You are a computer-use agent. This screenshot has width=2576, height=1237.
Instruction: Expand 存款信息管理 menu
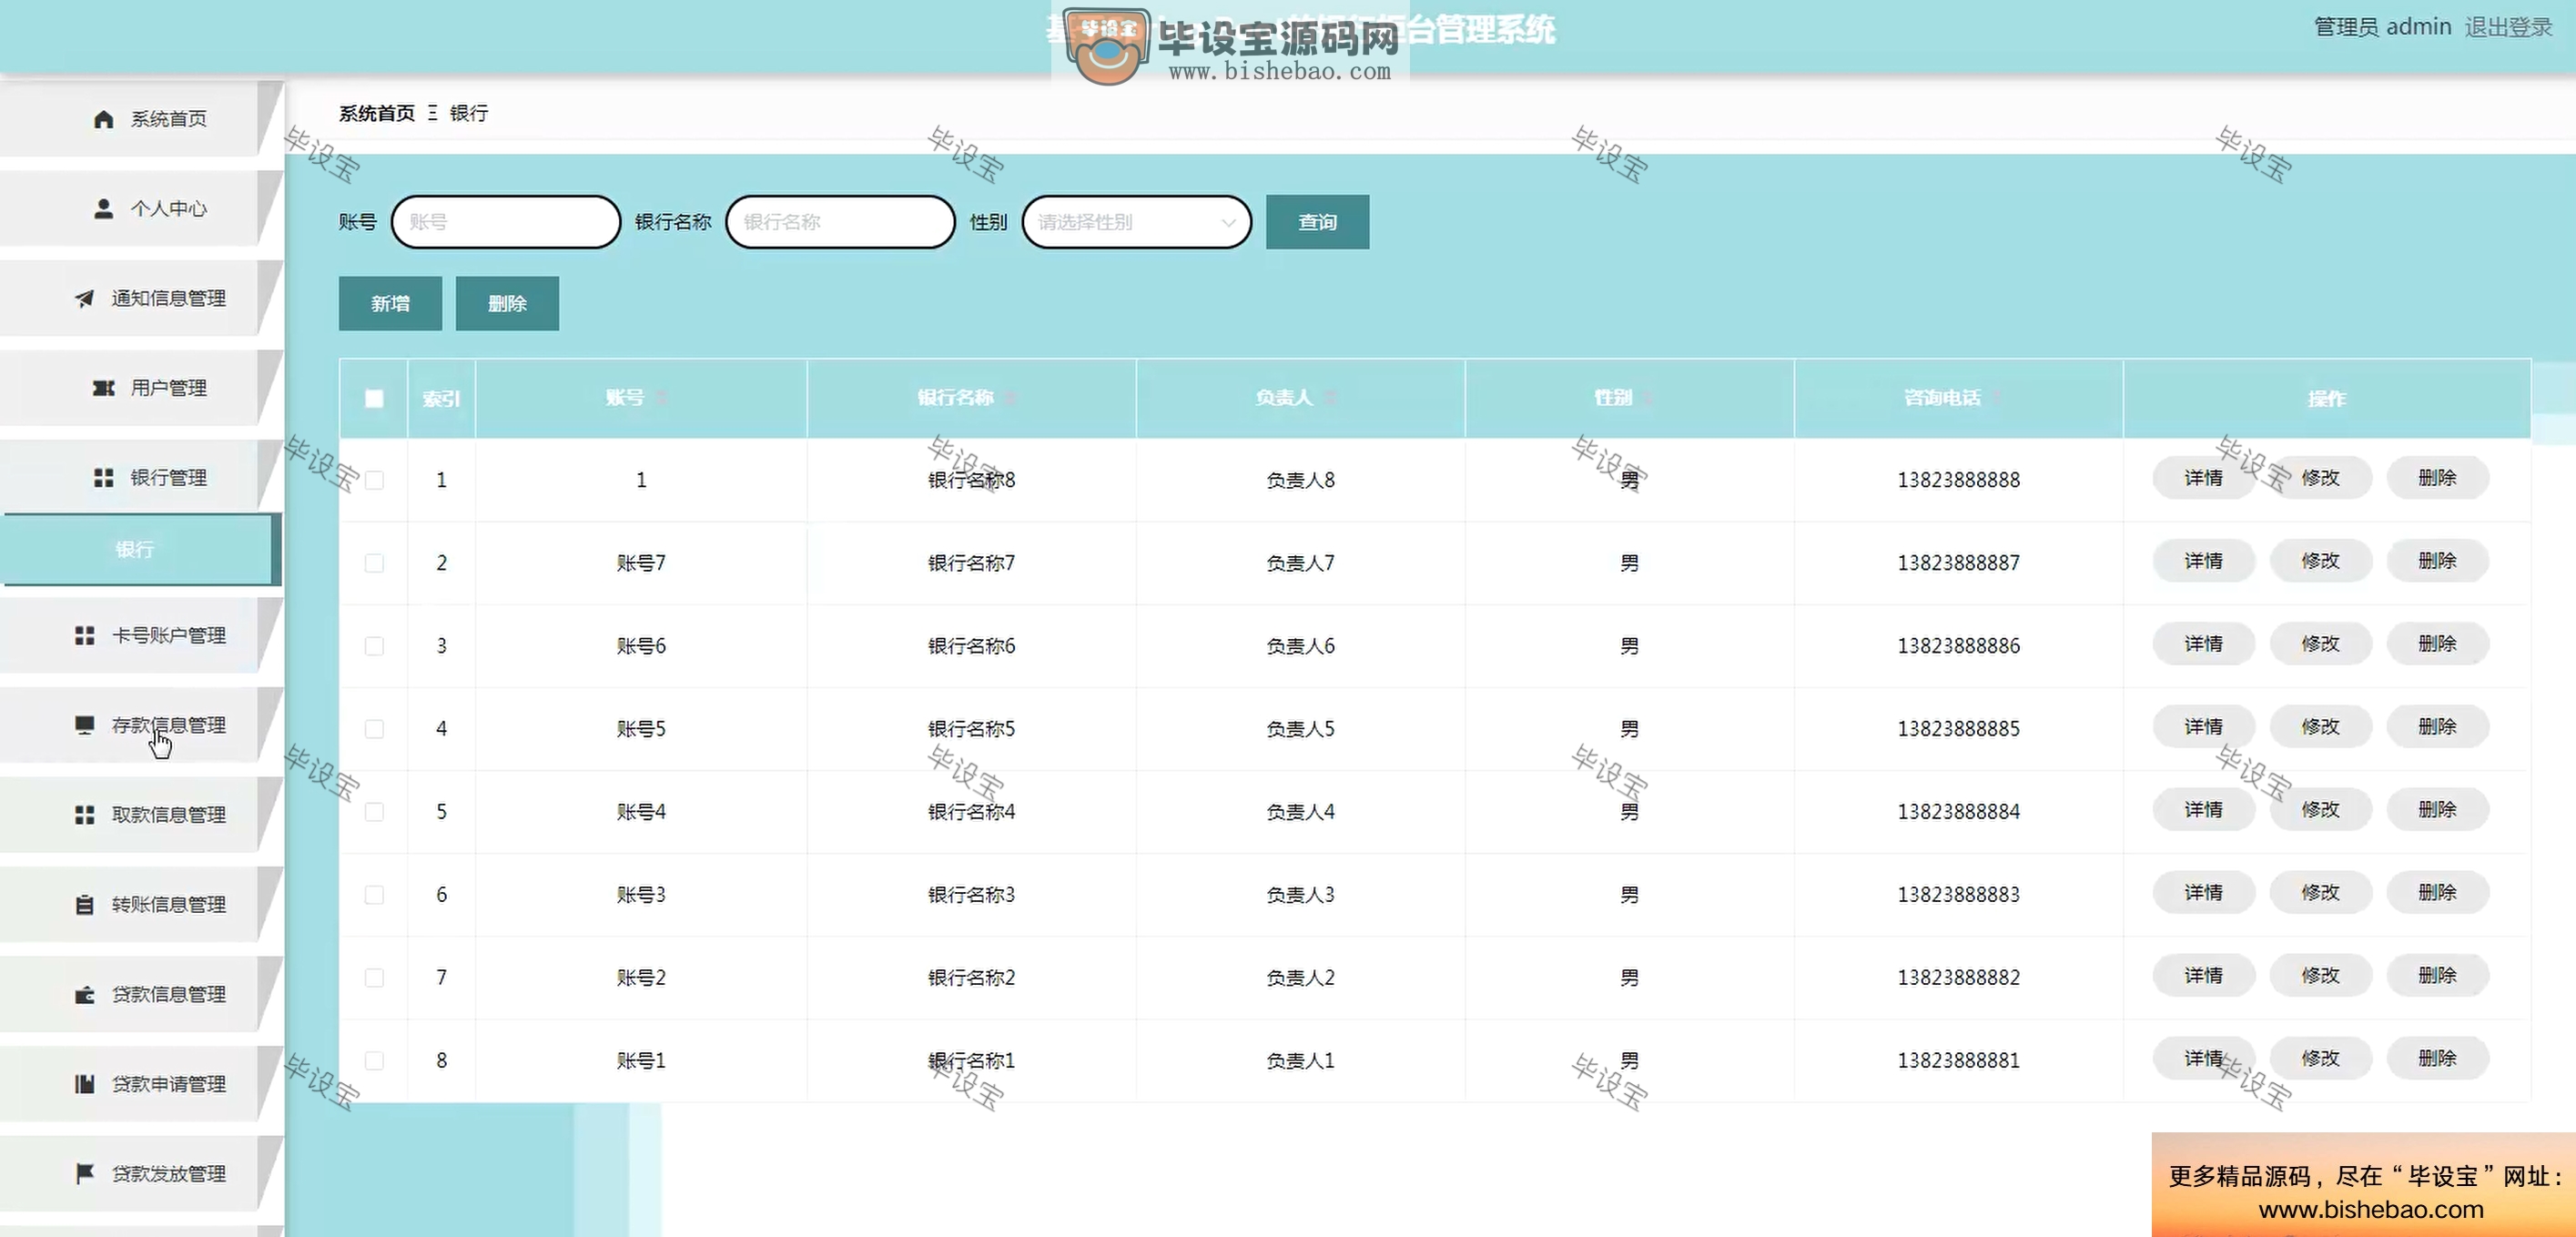(140, 724)
